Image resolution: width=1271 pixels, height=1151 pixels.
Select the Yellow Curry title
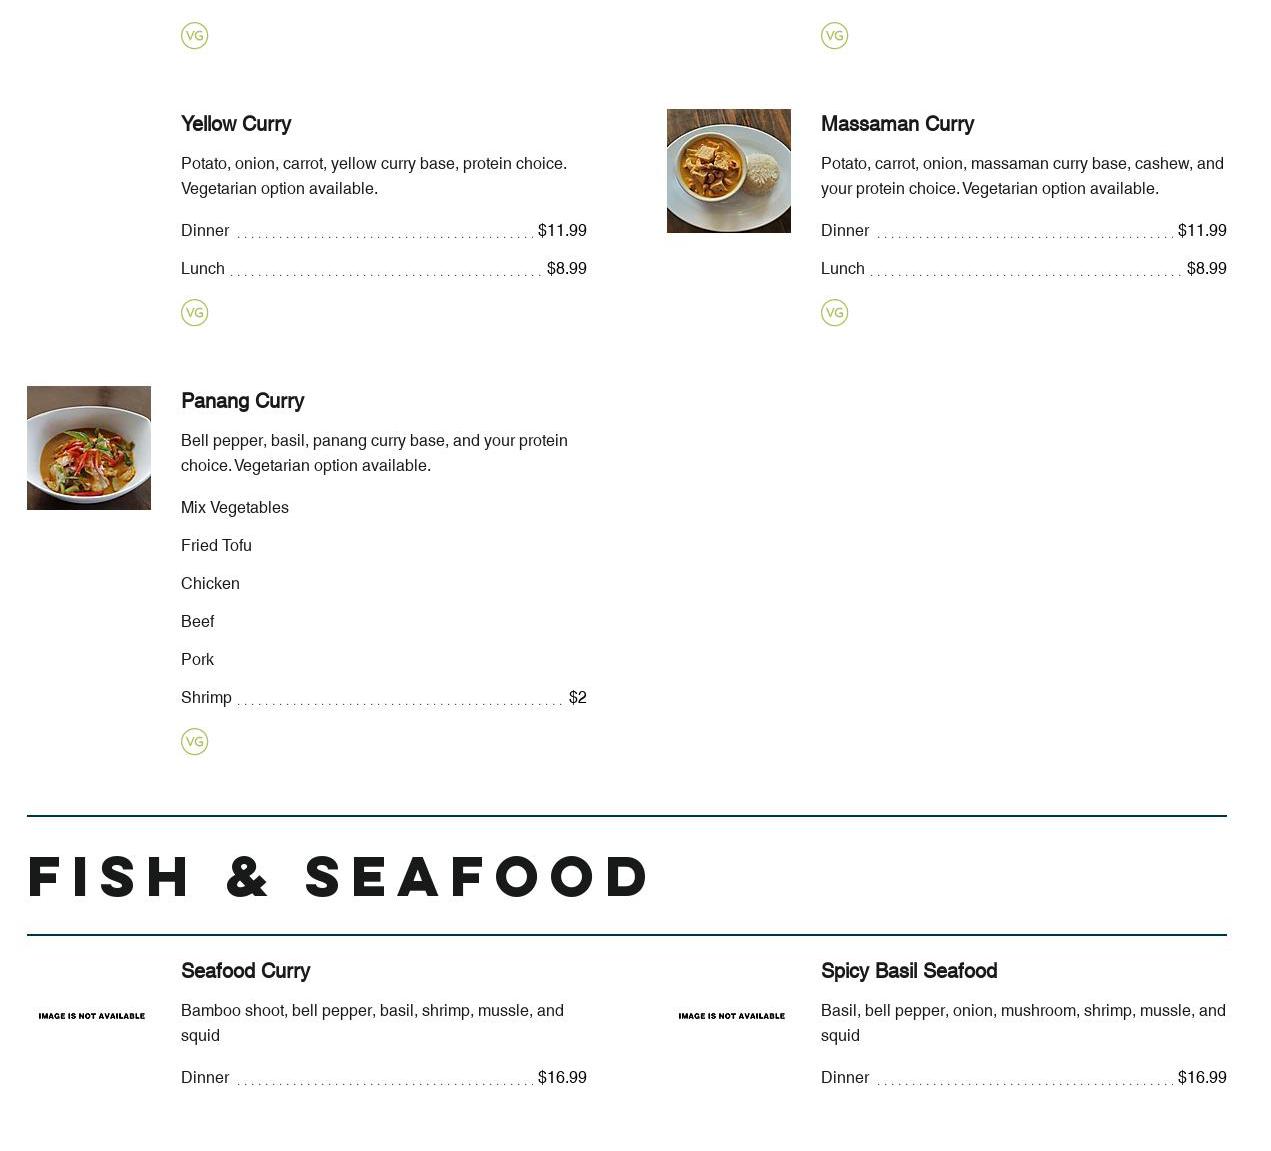236,124
